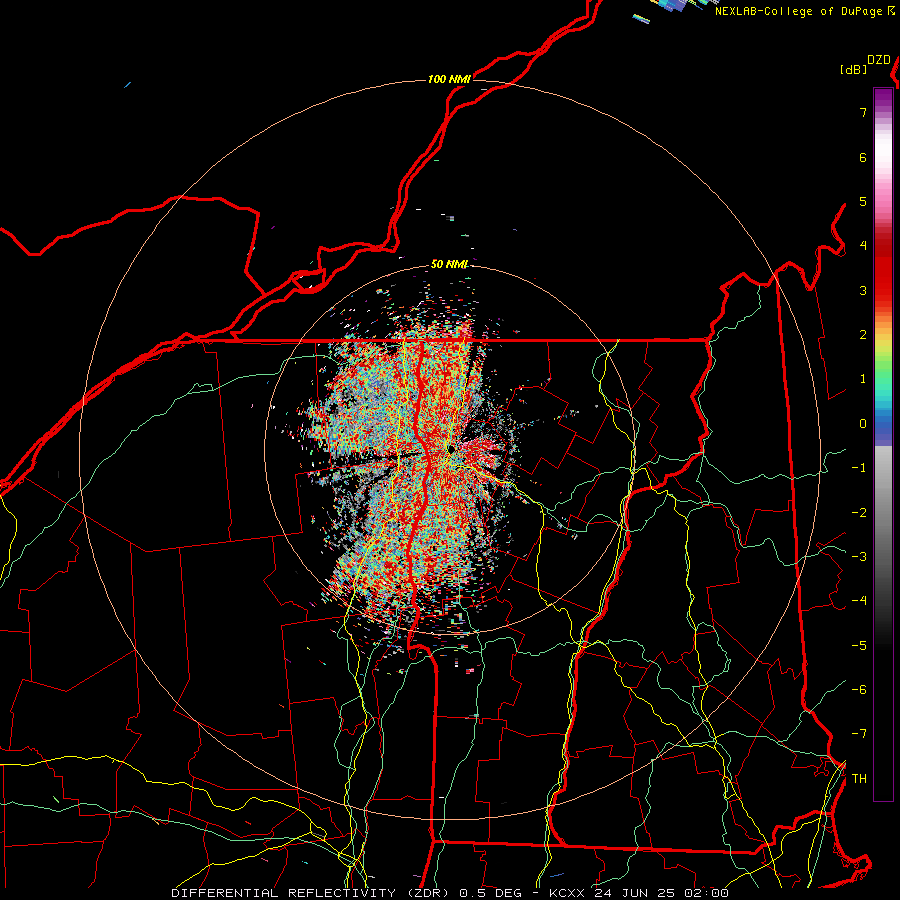This screenshot has width=900, height=900.
Task: Click the 1 tick on the color scale
Action: pos(863,379)
